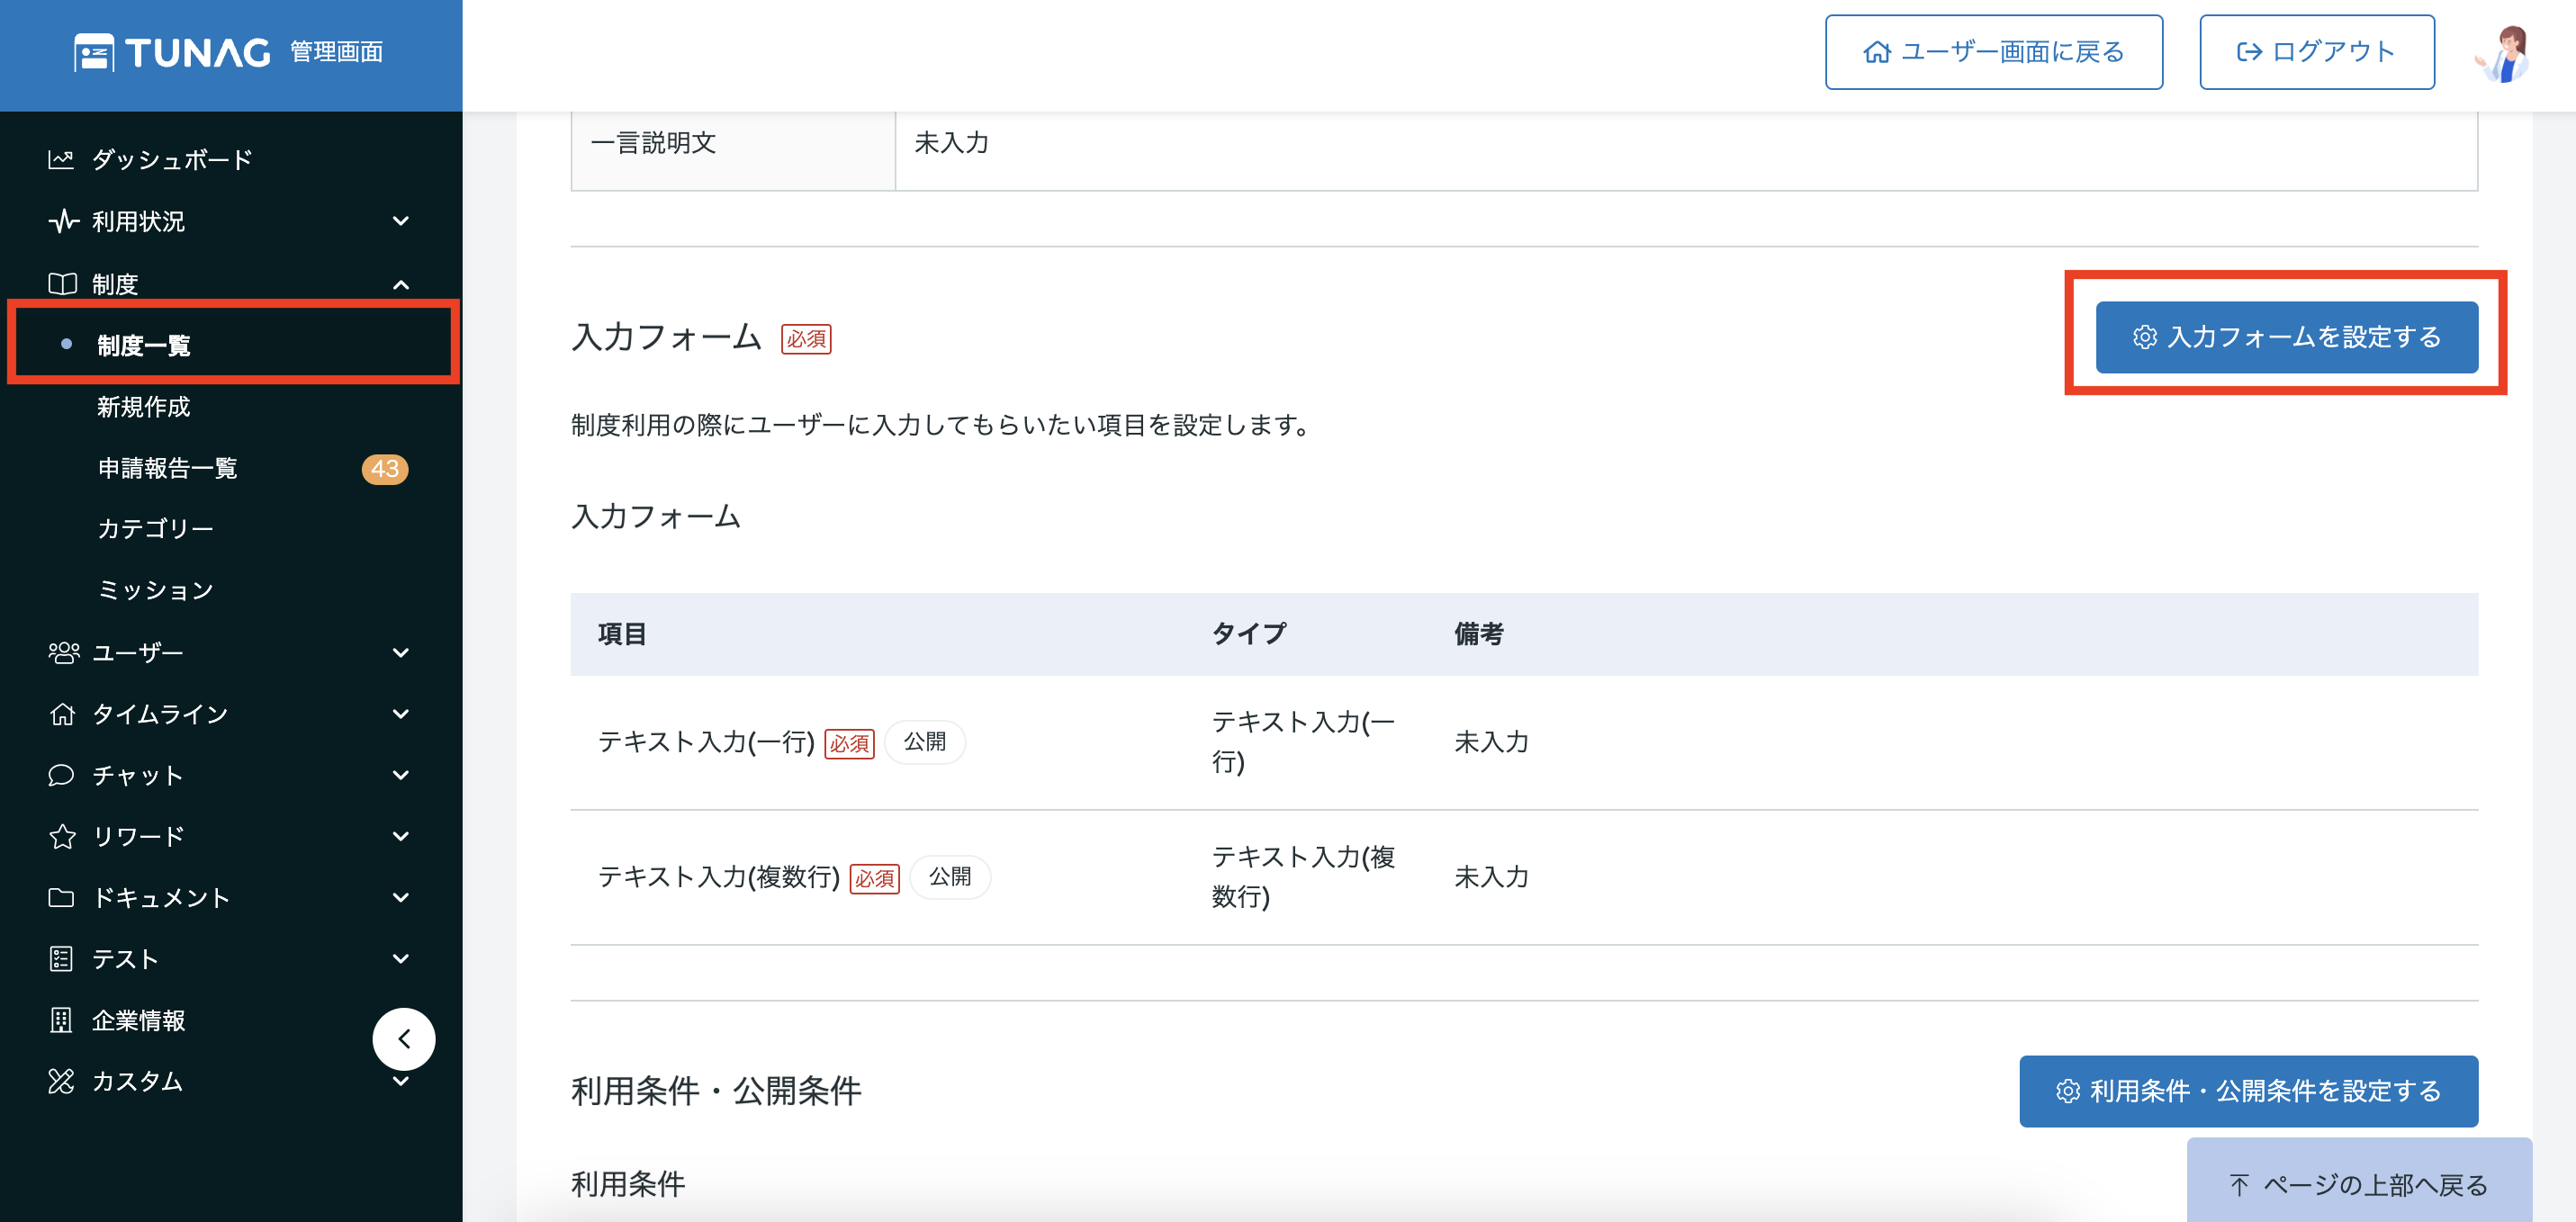Screen dimensions: 2576x1222
Task: Click the 制度 book icon
Action: tap(62, 284)
